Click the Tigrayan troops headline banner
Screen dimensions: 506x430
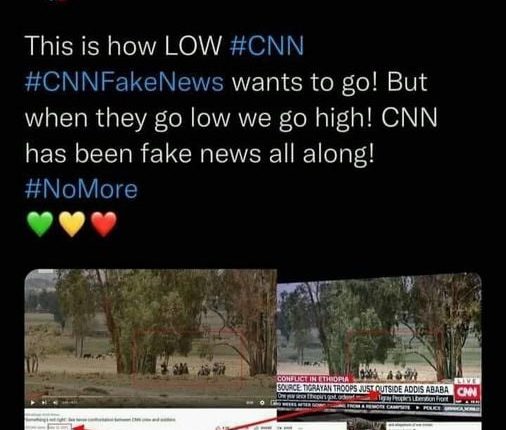click(363, 389)
